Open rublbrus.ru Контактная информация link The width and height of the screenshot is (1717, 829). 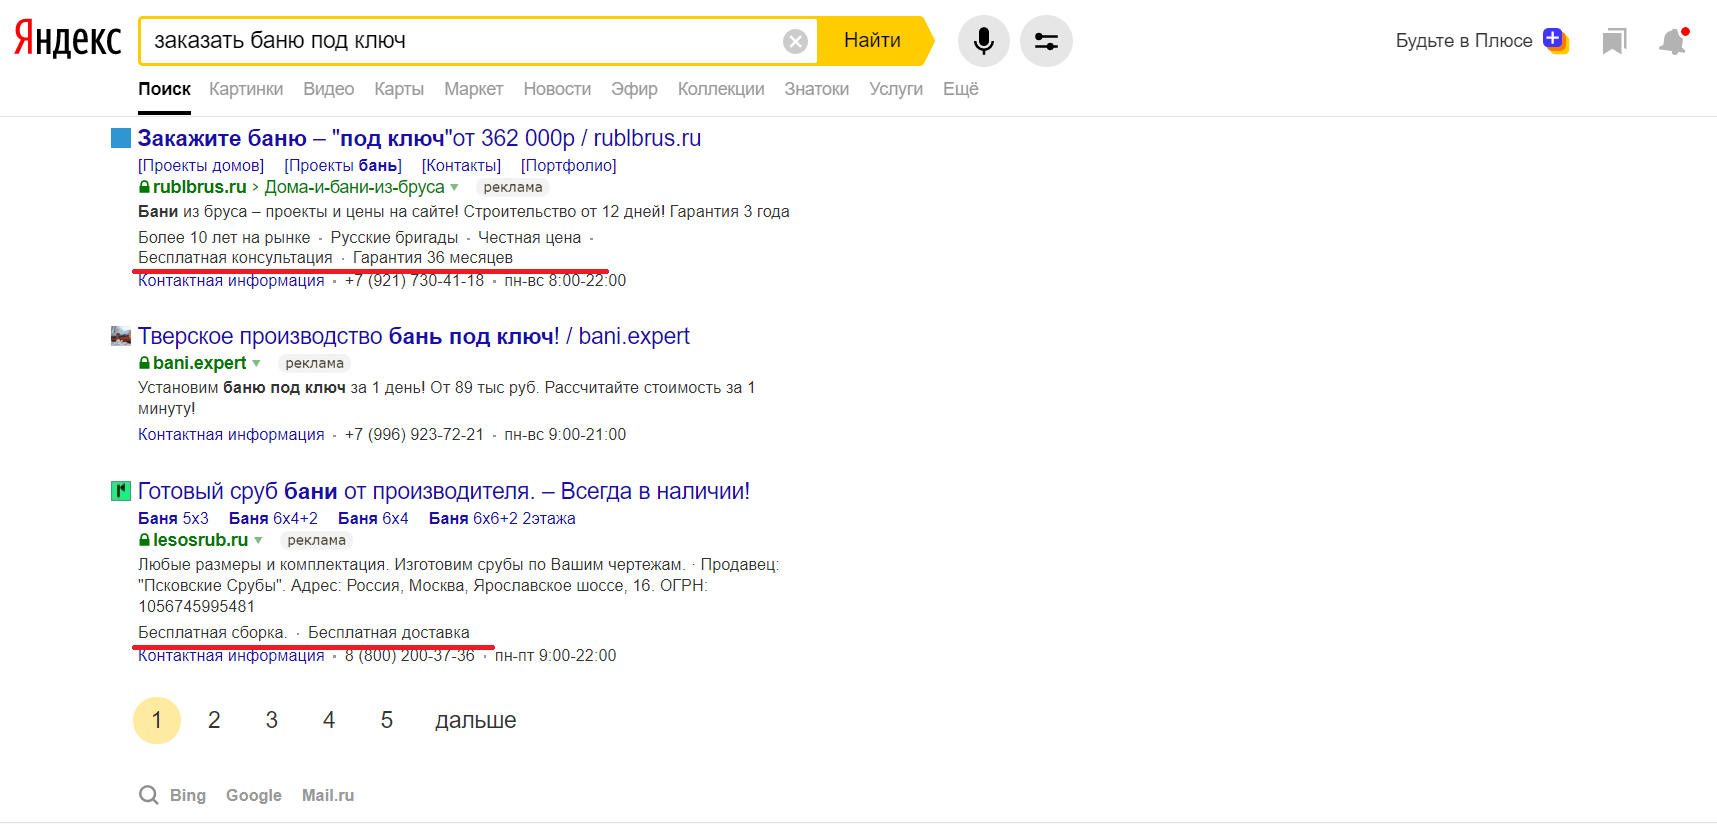point(231,281)
